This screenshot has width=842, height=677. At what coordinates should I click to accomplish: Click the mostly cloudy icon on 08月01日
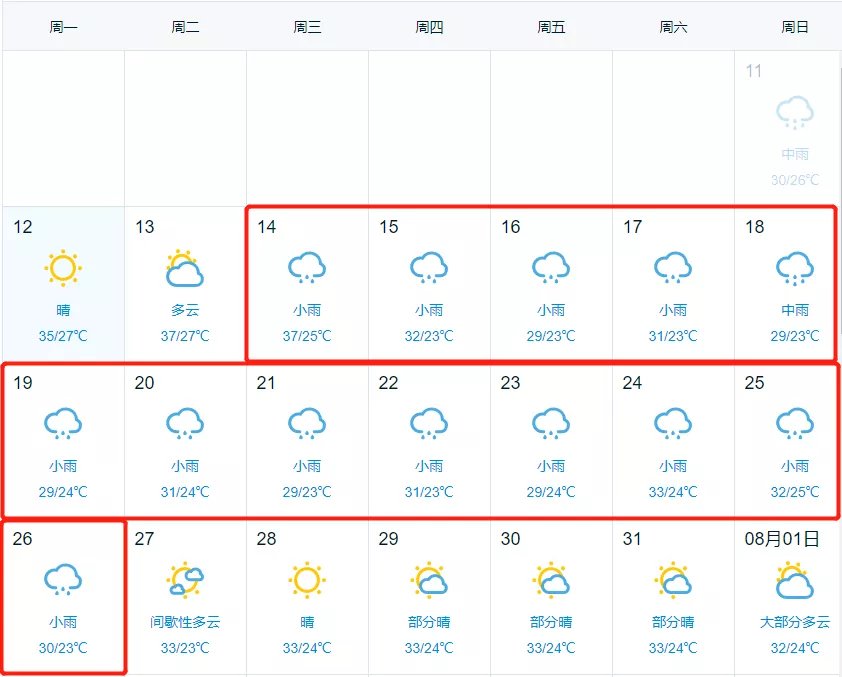coord(795,580)
